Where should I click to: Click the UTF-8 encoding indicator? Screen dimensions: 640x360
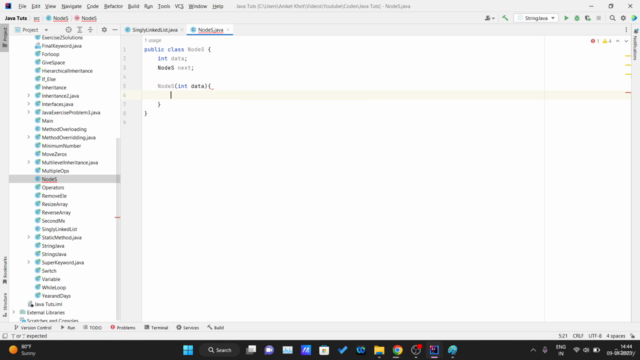click(x=595, y=336)
